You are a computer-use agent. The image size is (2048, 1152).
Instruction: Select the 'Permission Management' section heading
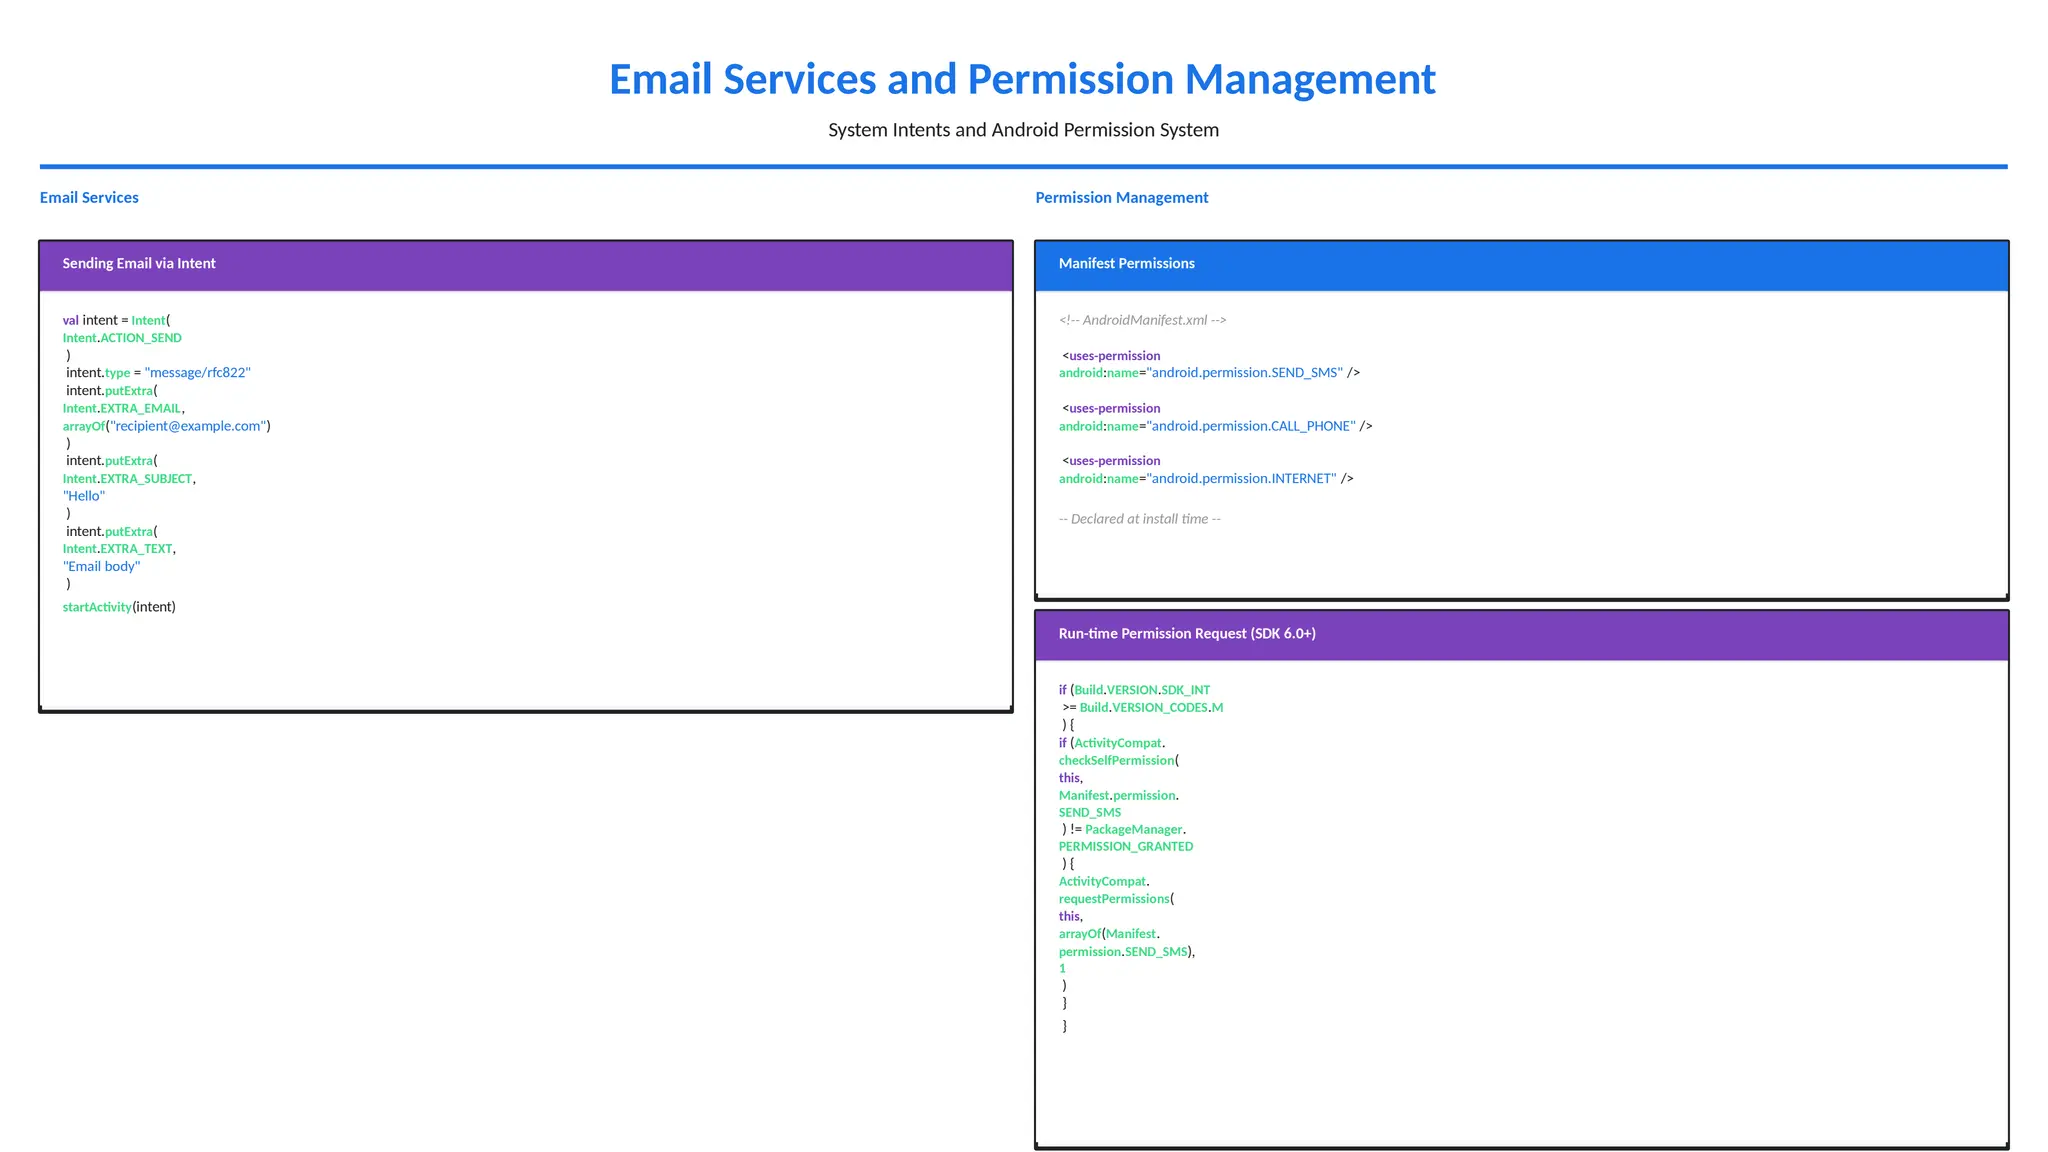1121,197
